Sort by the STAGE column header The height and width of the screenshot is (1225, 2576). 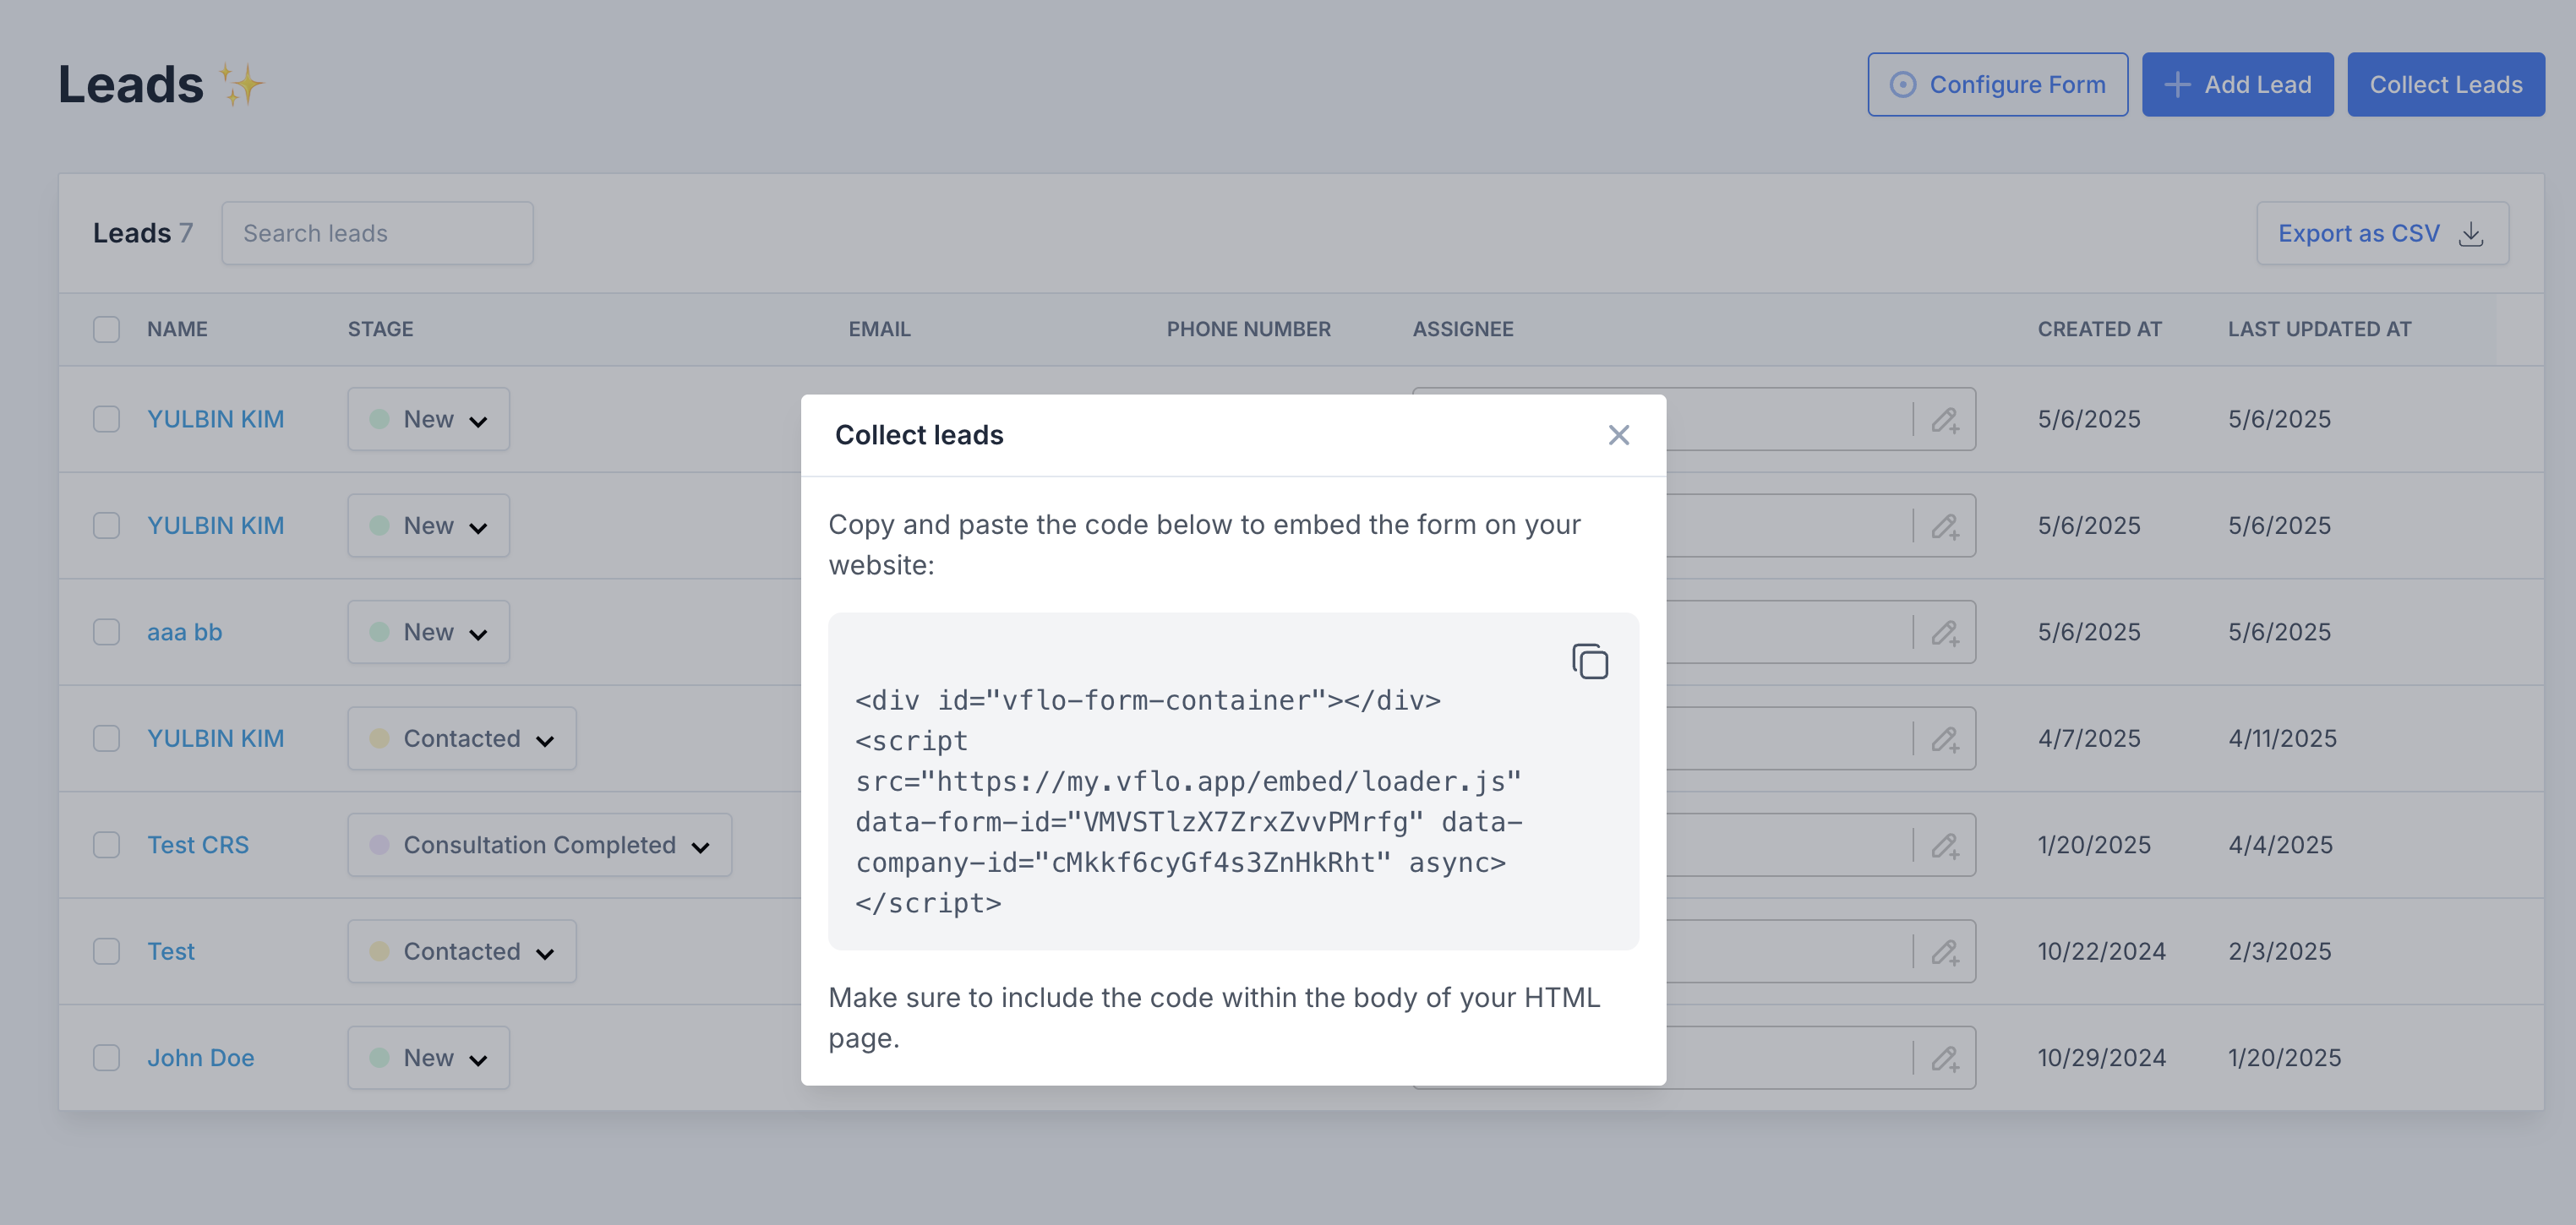(380, 329)
